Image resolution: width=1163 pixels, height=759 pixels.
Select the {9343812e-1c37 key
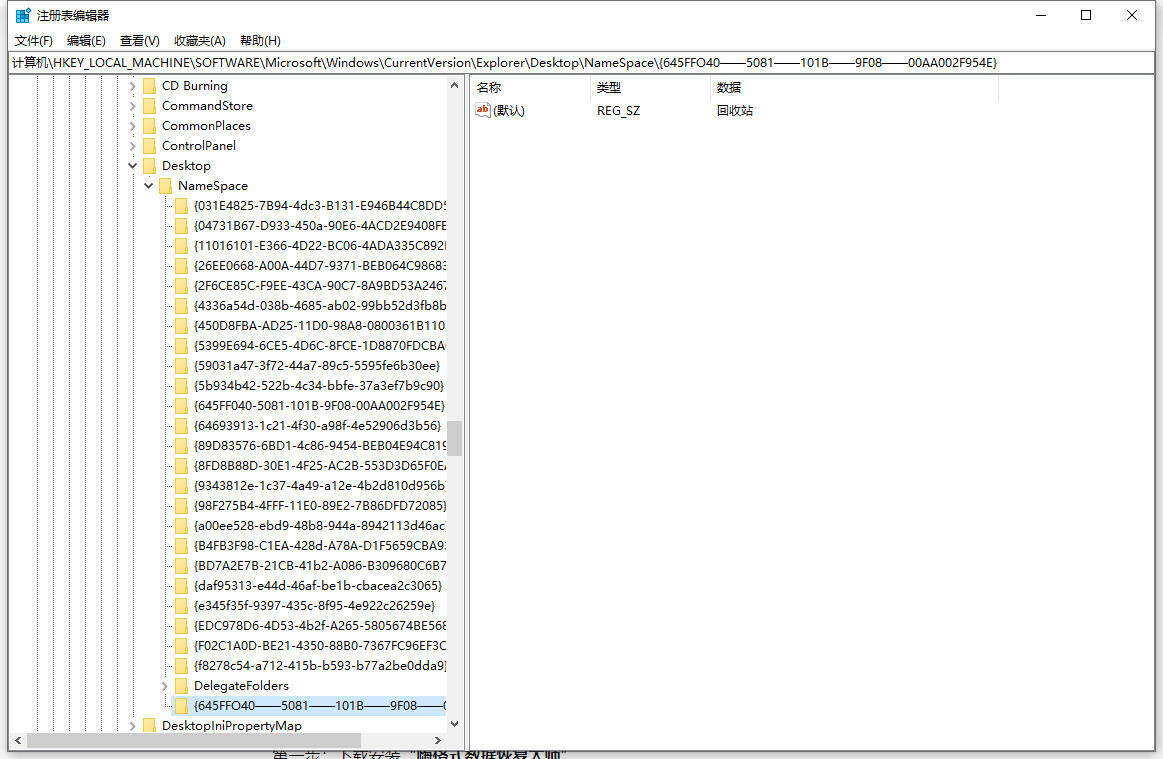320,487
